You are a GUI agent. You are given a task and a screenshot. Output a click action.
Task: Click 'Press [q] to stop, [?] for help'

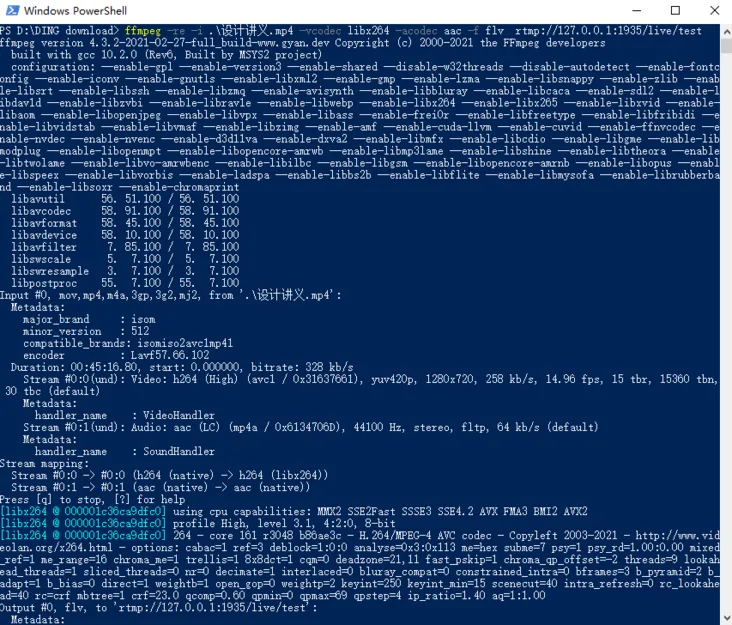click(92, 499)
